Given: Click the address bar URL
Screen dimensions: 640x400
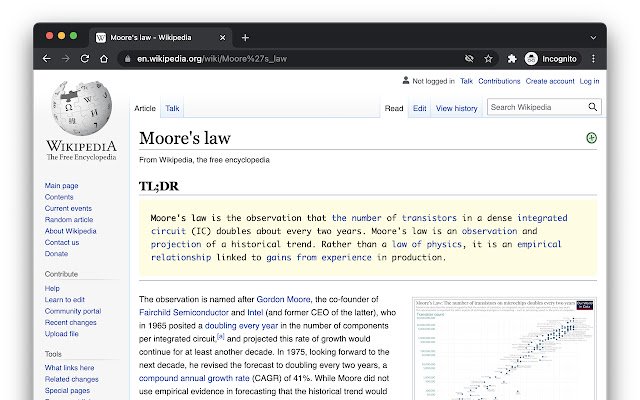Looking at the screenshot, I should coord(212,59).
